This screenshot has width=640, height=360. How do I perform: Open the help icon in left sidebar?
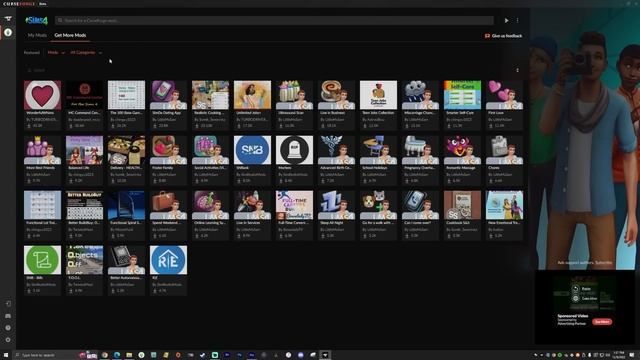pos(8,328)
